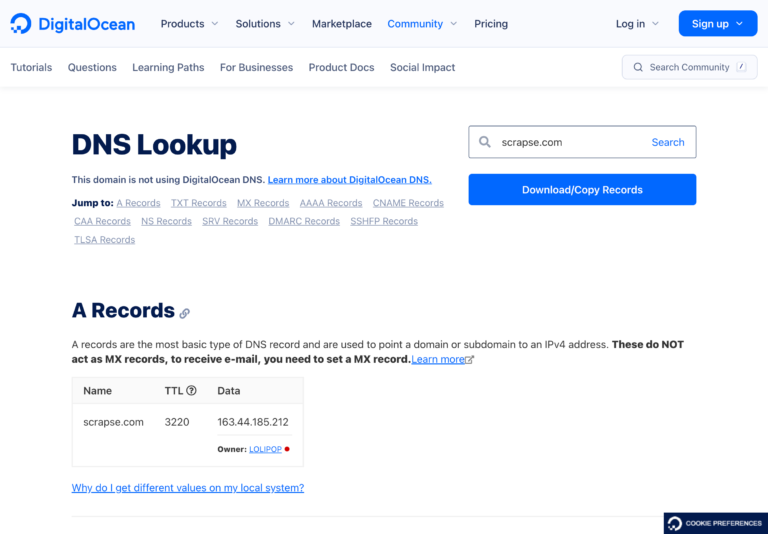Click the Search Community magnifier icon
This screenshot has height=534, width=768.
[637, 67]
